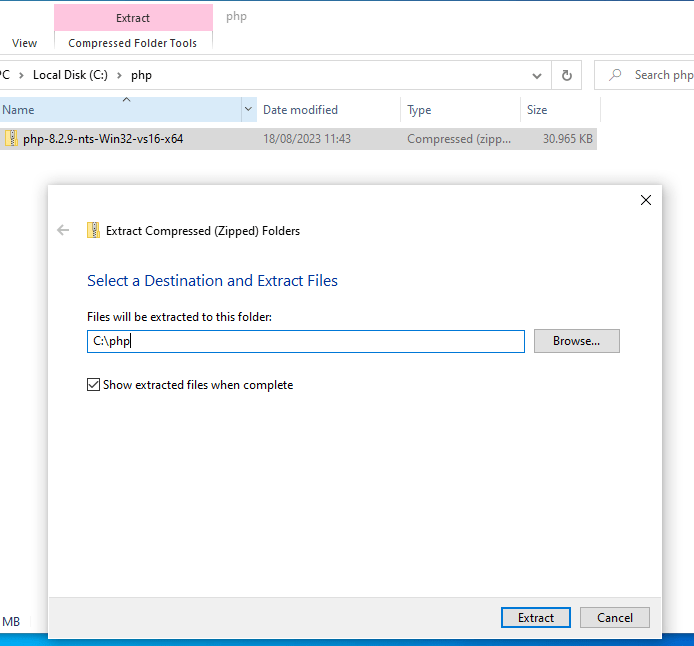694x646 pixels.
Task: Select the Compressed Folder Tools tab
Action: [133, 43]
